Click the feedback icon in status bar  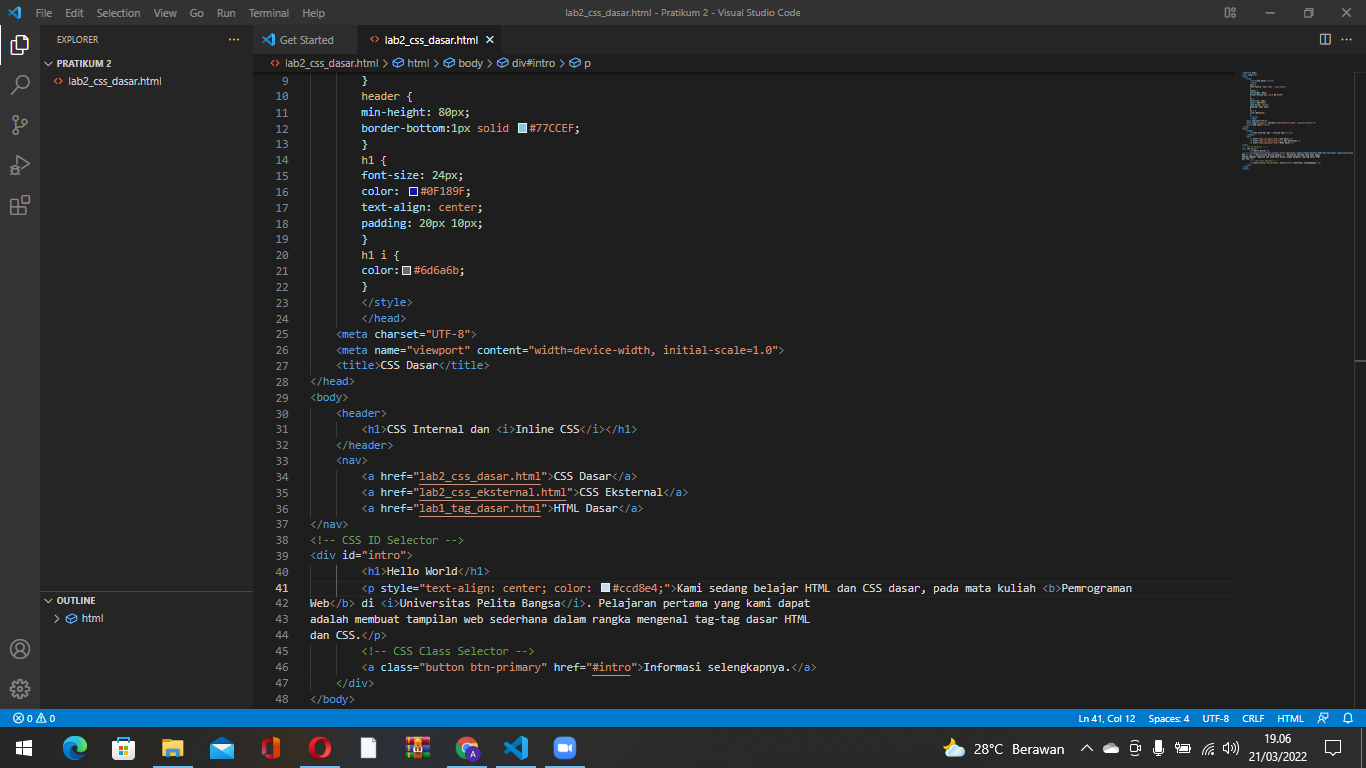tap(1324, 718)
